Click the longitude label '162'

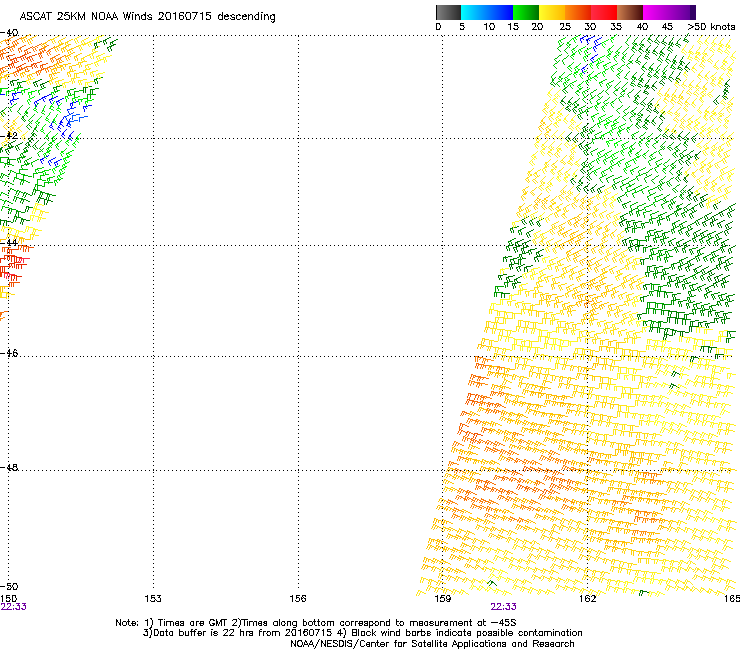point(587,599)
